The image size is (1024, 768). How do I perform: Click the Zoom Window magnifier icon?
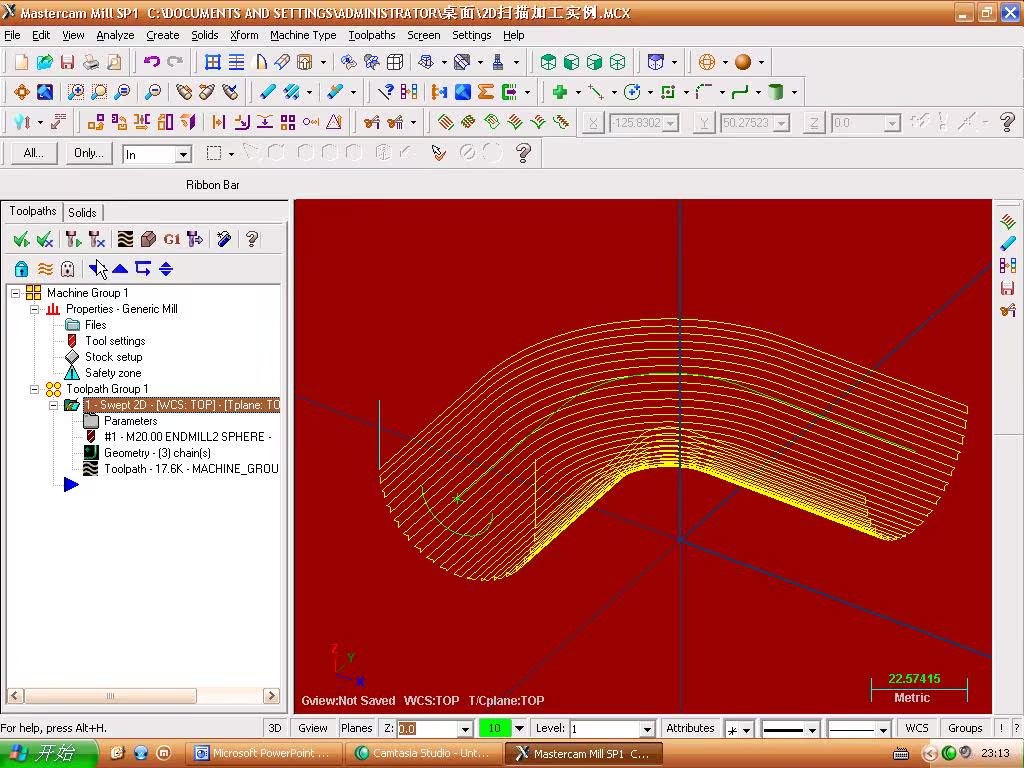click(76, 92)
